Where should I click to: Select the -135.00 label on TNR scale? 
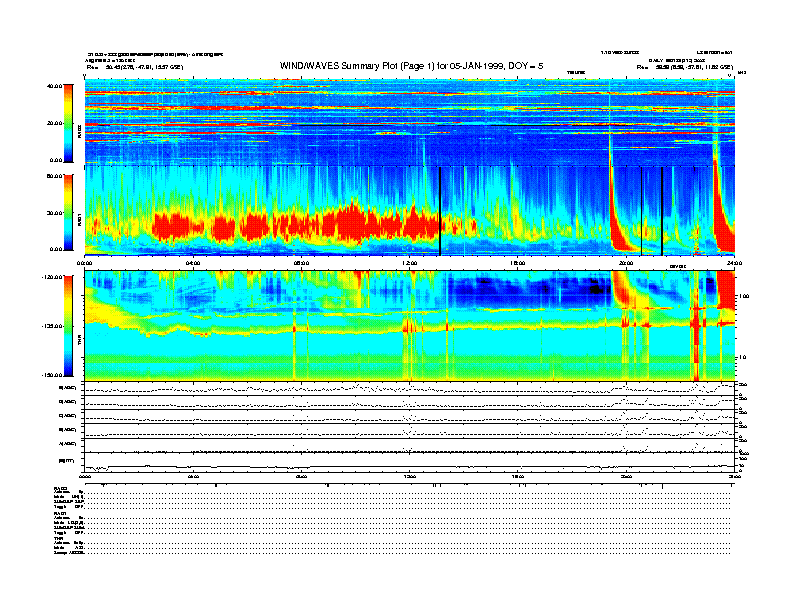click(52, 326)
